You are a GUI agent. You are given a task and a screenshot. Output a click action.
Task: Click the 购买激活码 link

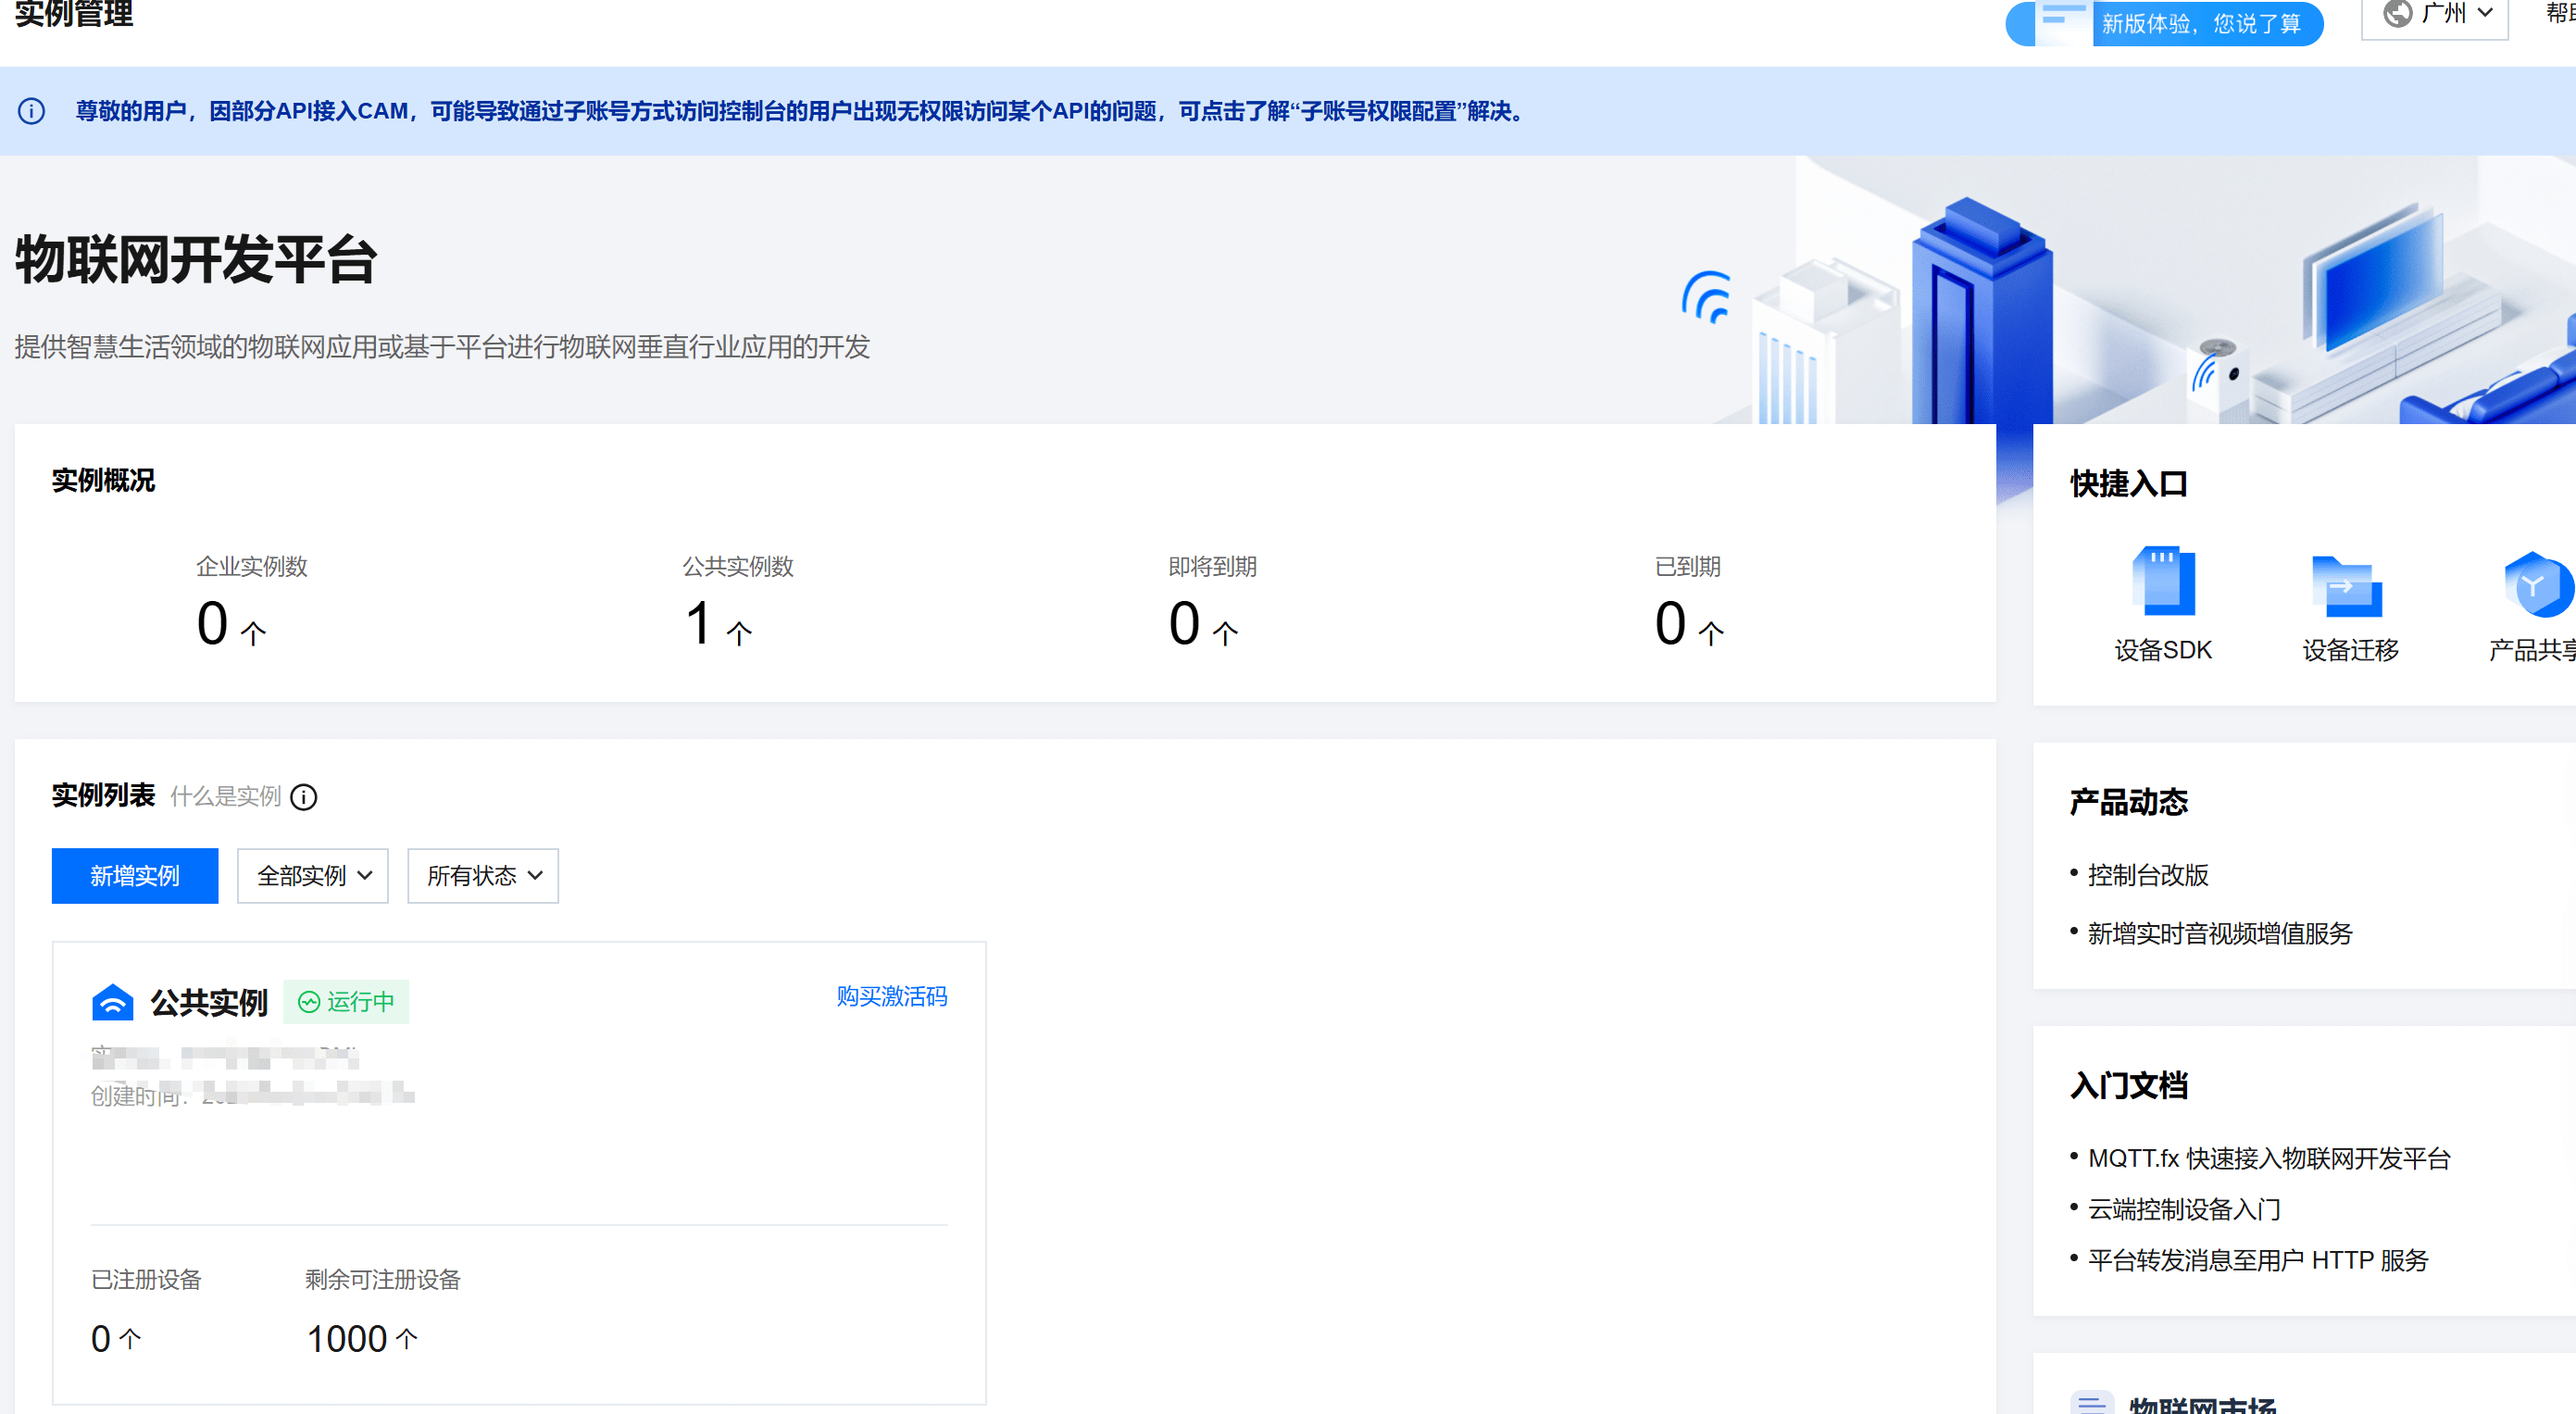pyautogui.click(x=891, y=996)
